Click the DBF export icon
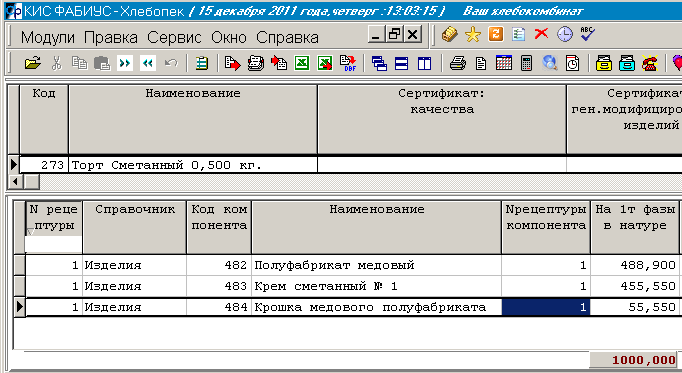This screenshot has height=373, width=682. click(348, 63)
